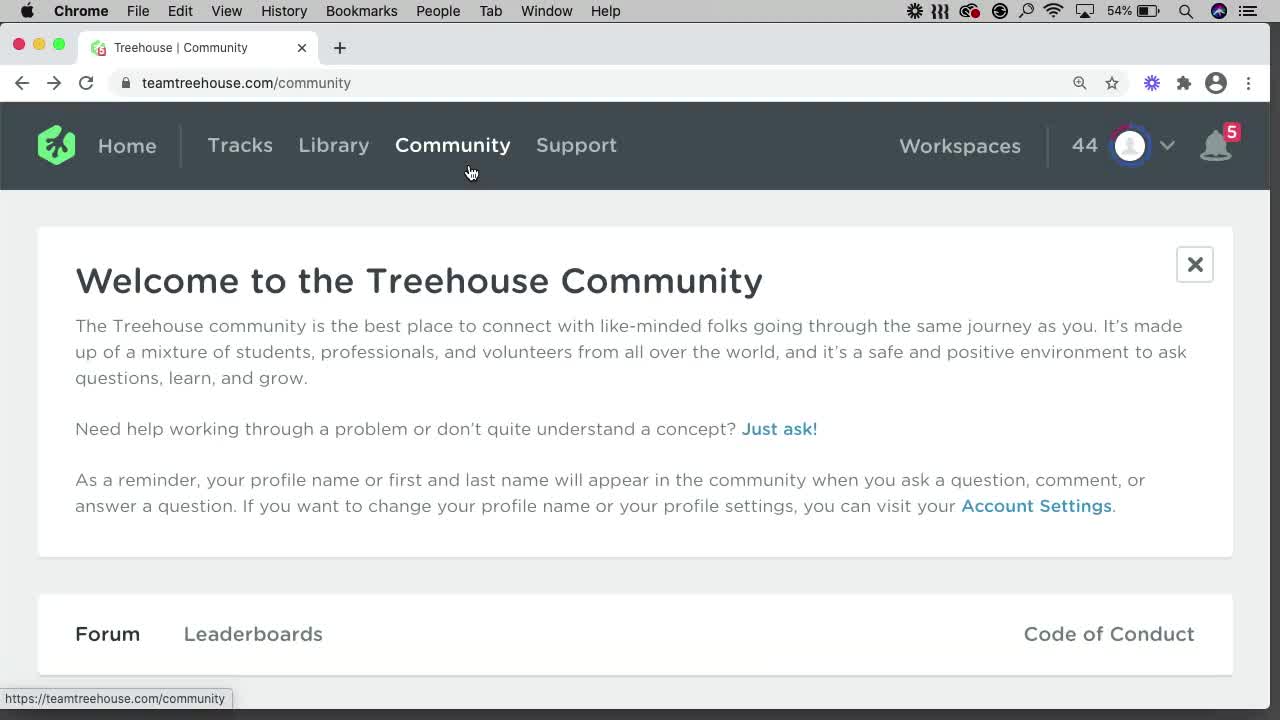The width and height of the screenshot is (1280, 720).
Task: Bookmark the page with the star icon
Action: (1112, 83)
